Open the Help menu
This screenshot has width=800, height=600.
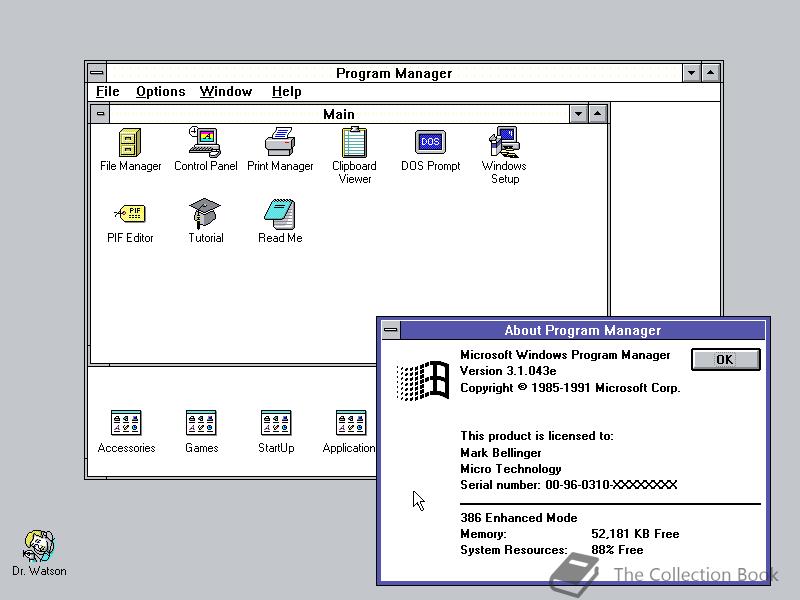click(x=286, y=91)
